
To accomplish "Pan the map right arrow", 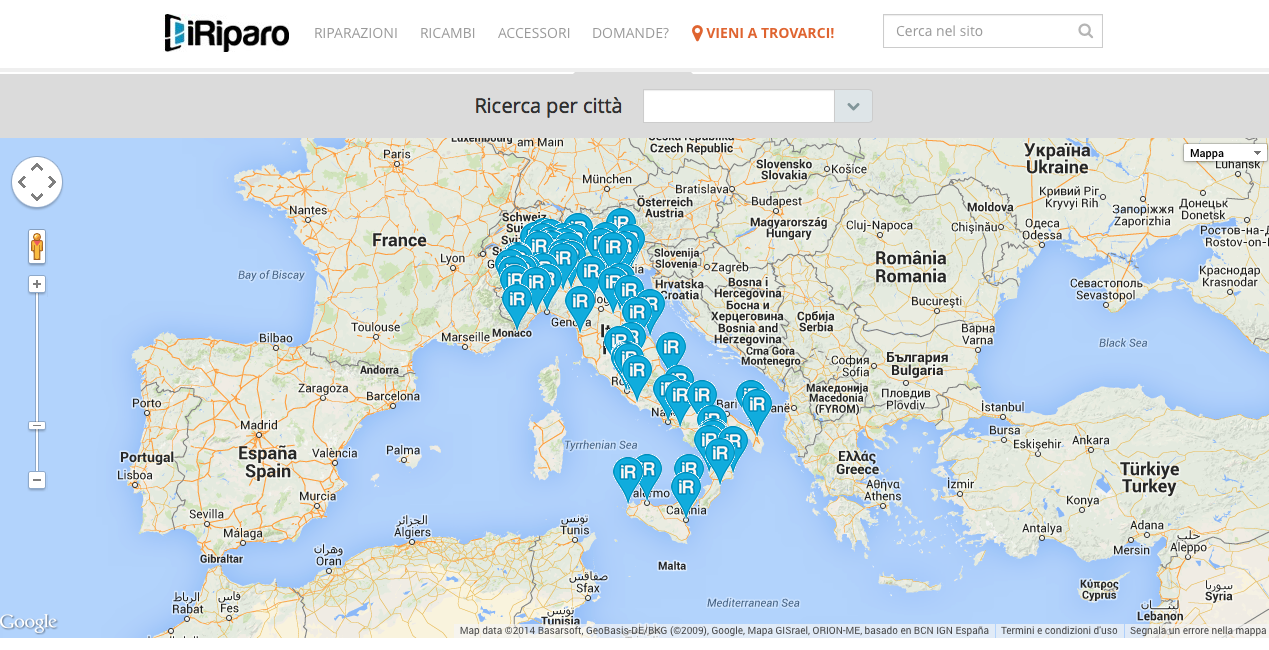I will (x=52, y=182).
